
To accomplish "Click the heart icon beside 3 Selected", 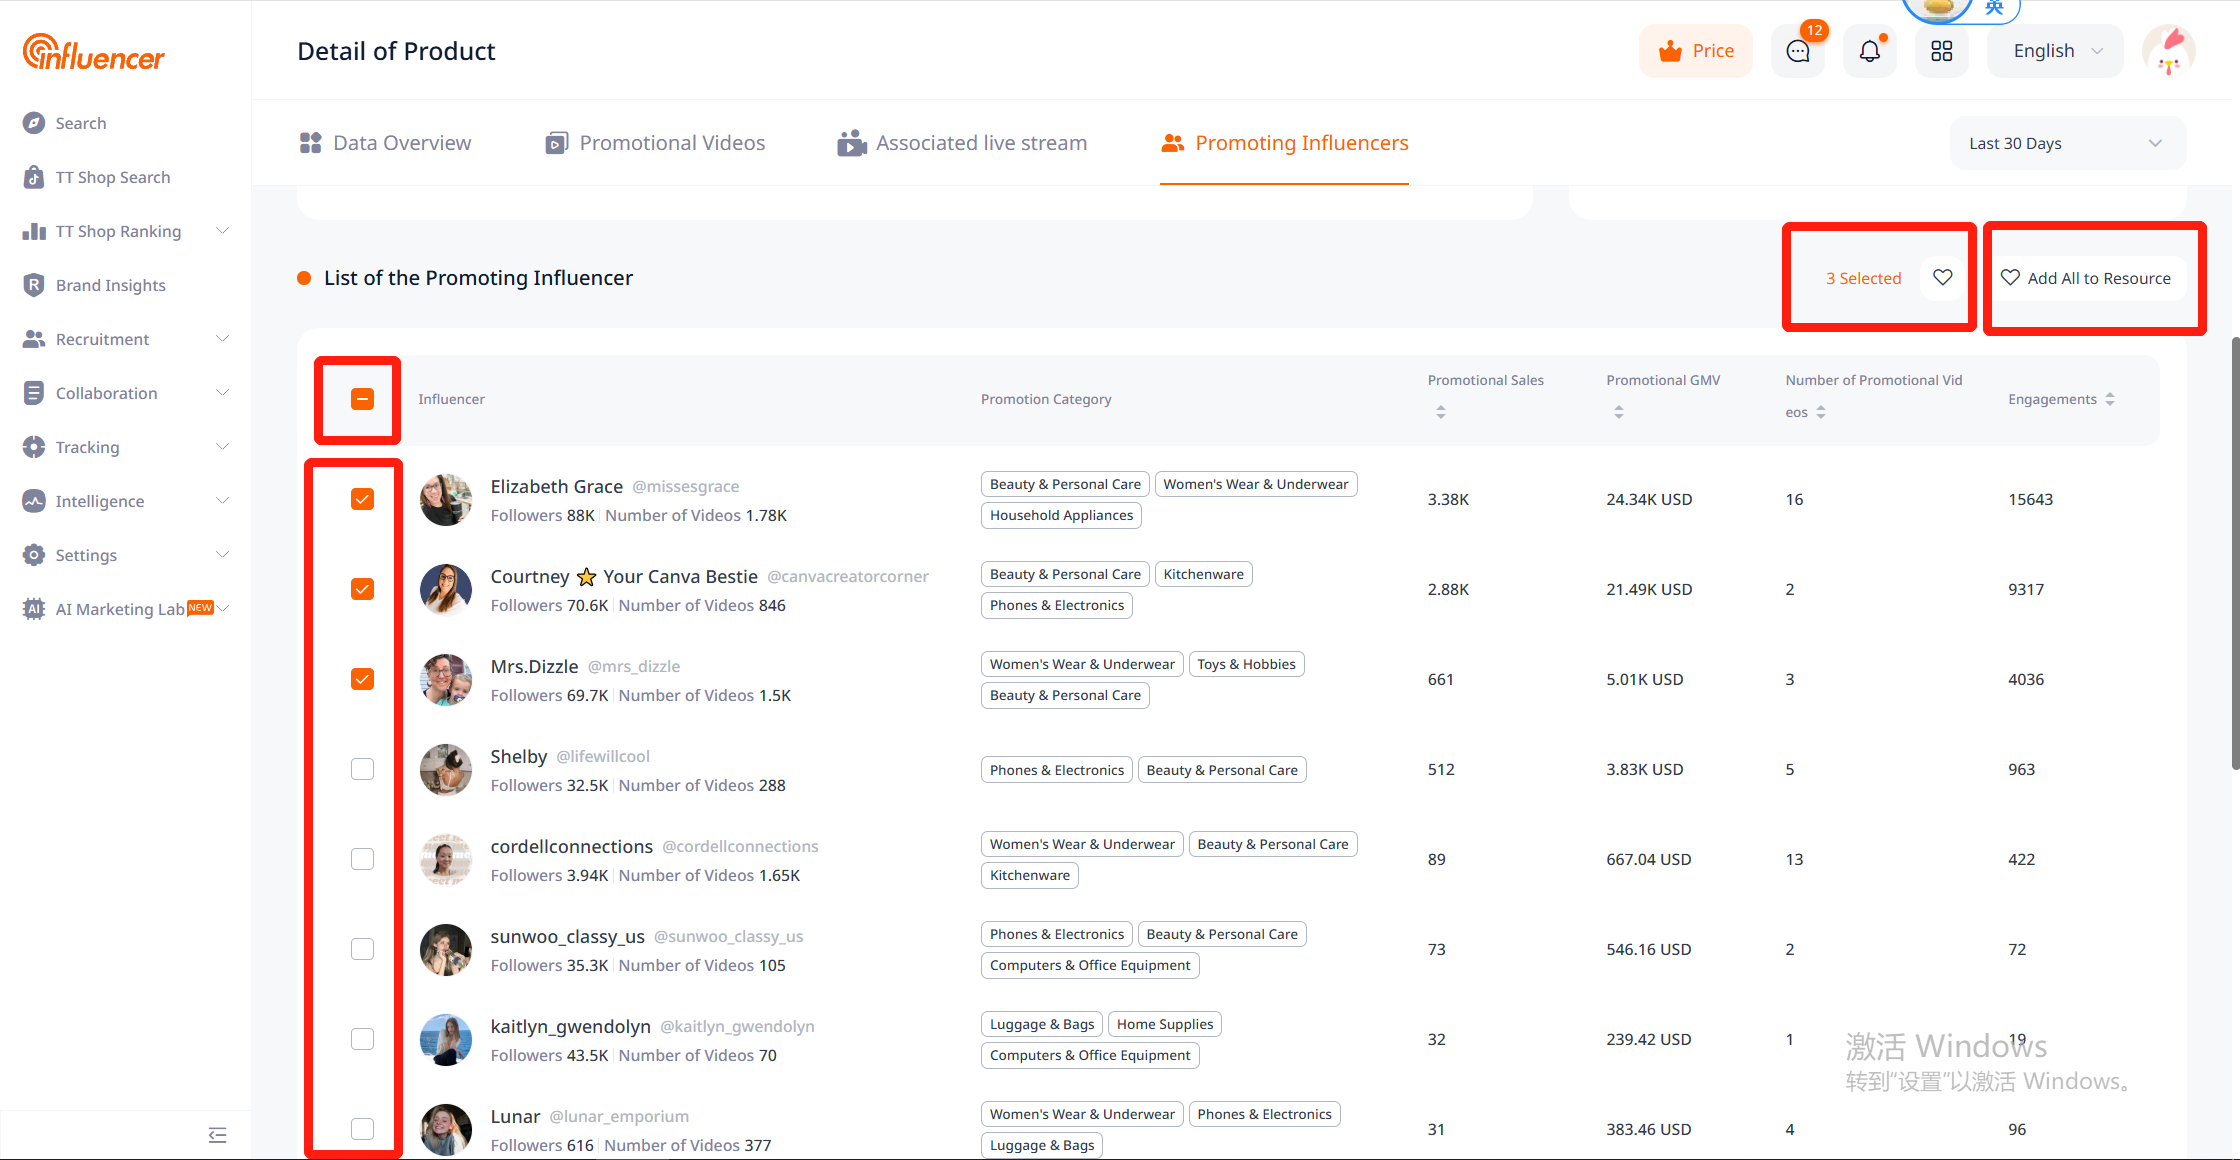I will 1942,278.
